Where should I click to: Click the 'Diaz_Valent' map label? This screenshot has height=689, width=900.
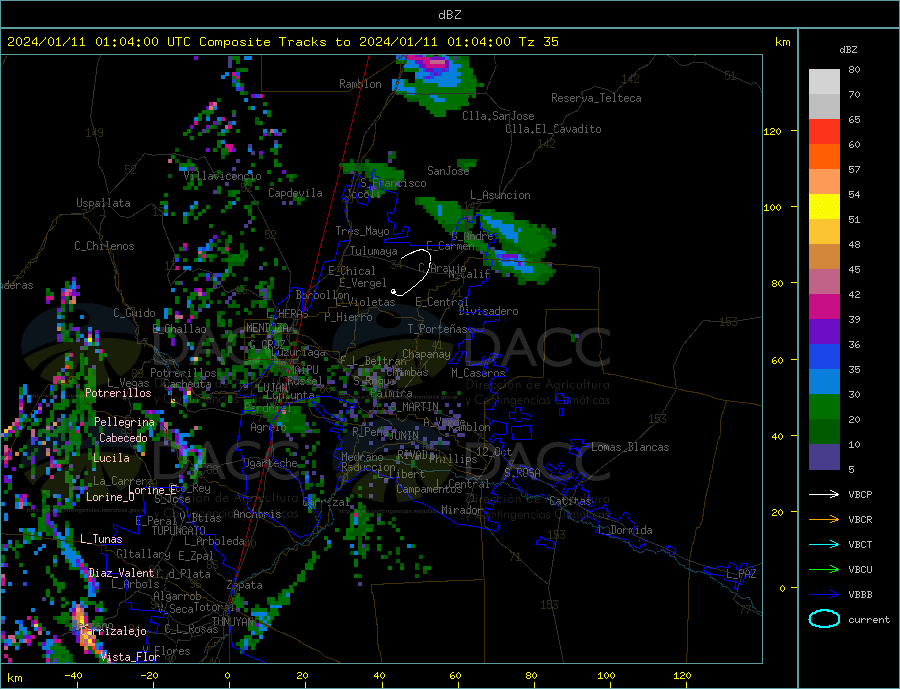point(121,573)
